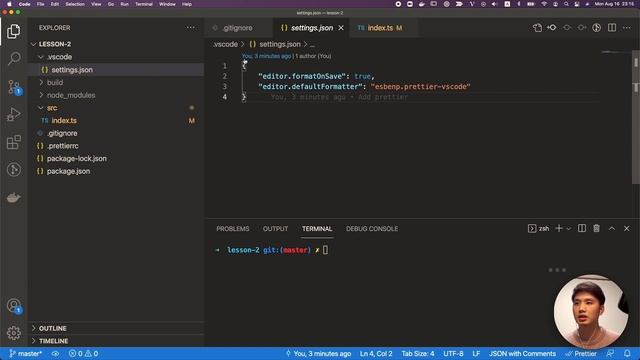Click UTF-8 encoding in status bar

tap(453, 353)
